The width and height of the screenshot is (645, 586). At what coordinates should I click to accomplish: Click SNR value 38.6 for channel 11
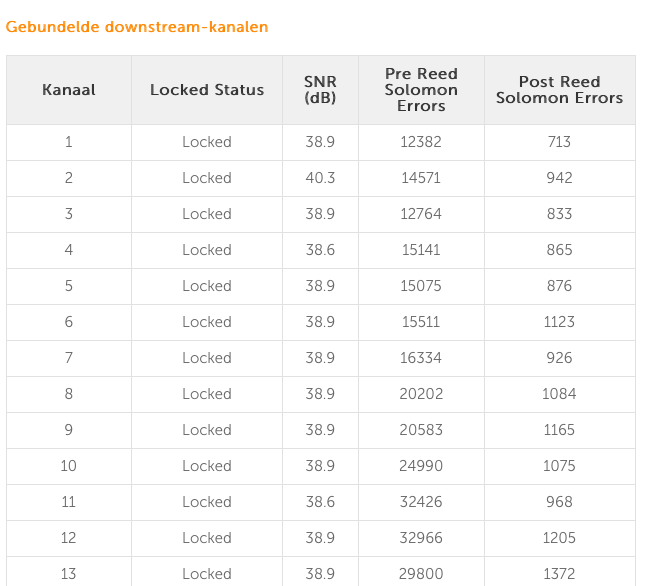coord(320,502)
